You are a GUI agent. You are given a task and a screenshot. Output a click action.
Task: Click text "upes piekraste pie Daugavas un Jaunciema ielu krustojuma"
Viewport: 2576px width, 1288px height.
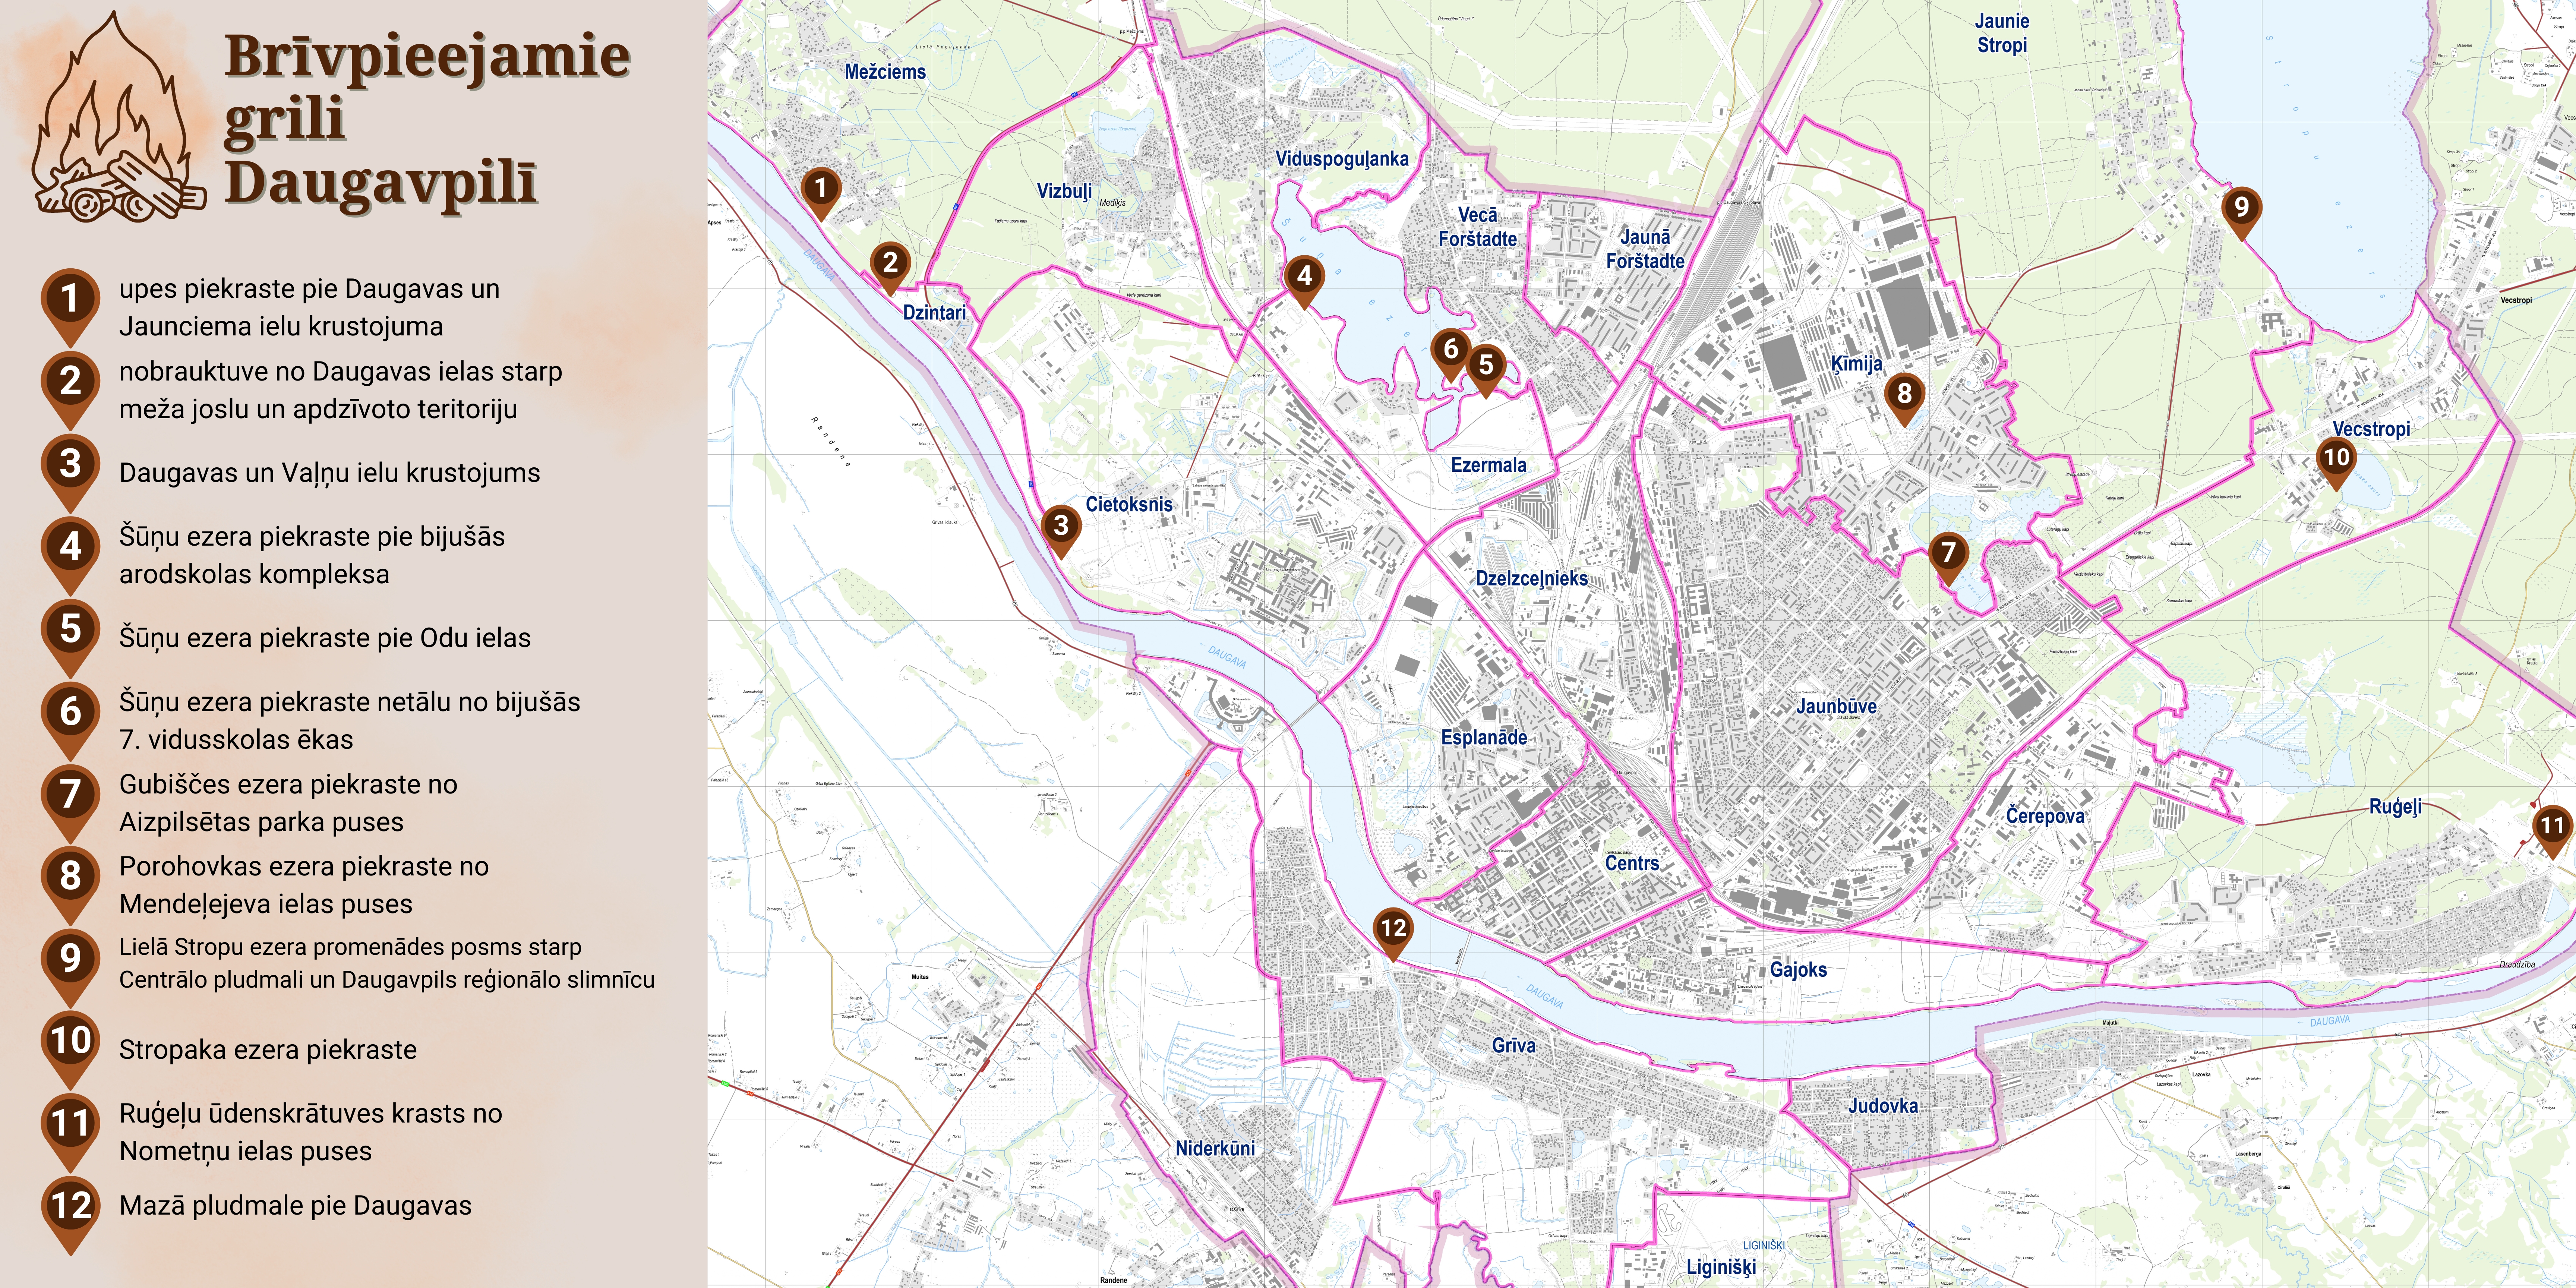[x=309, y=307]
